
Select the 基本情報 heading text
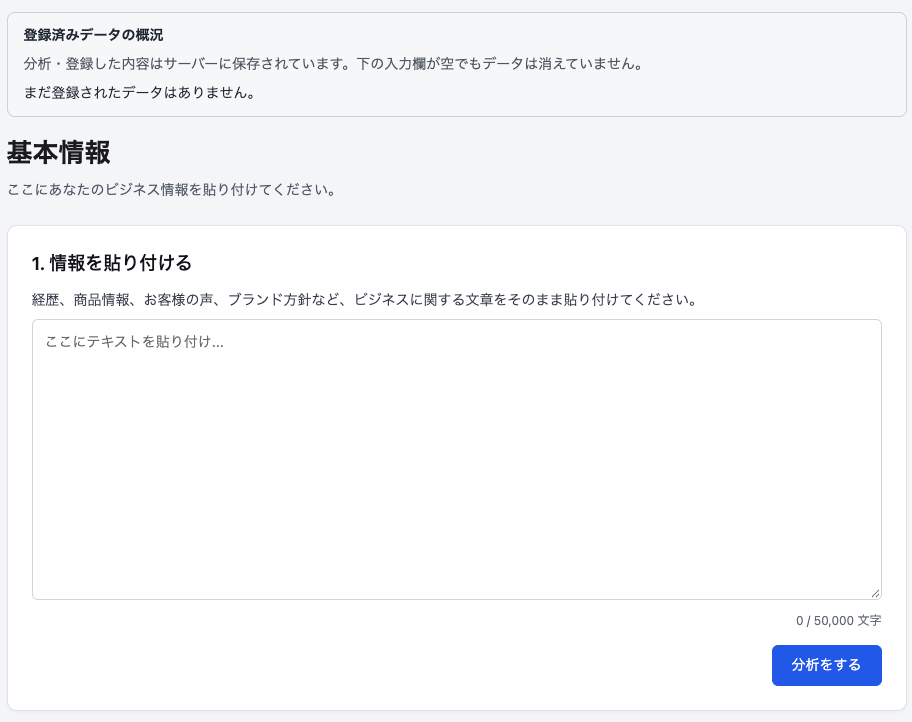[59, 152]
